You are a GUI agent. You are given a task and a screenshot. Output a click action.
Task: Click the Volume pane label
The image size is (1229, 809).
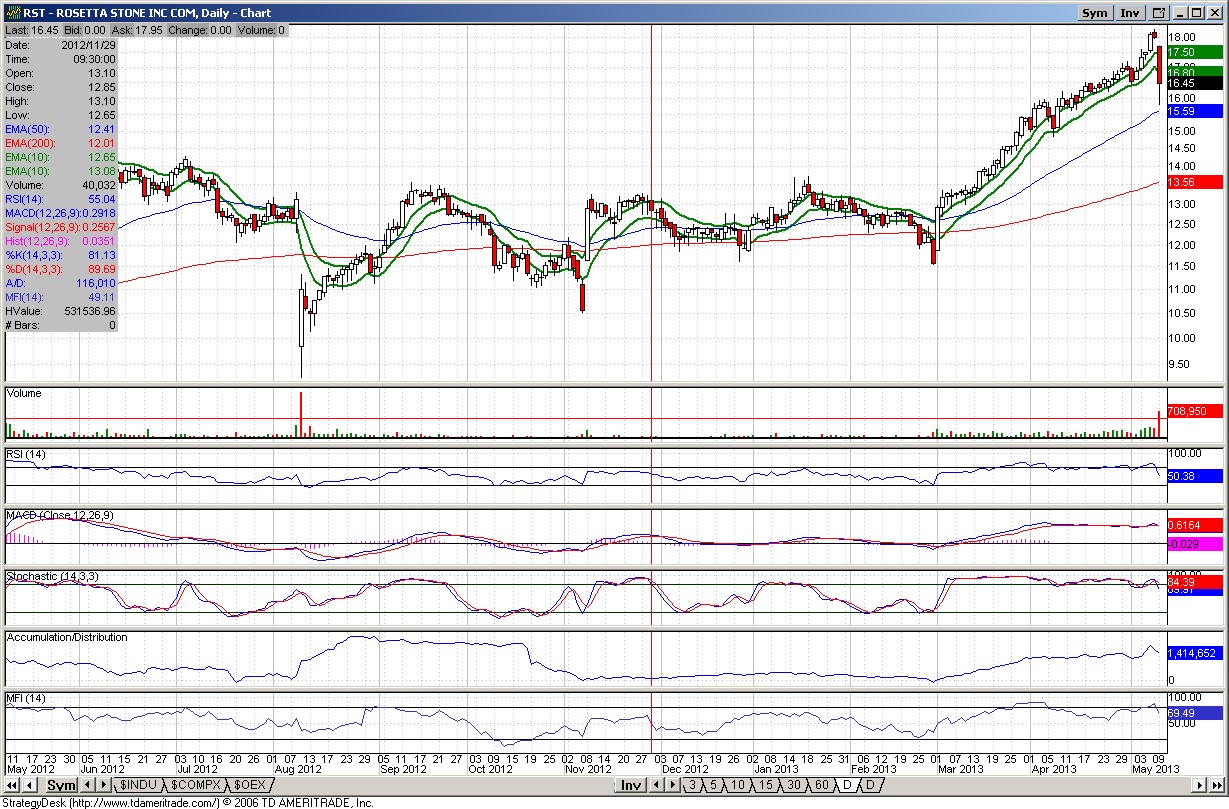click(x=24, y=393)
